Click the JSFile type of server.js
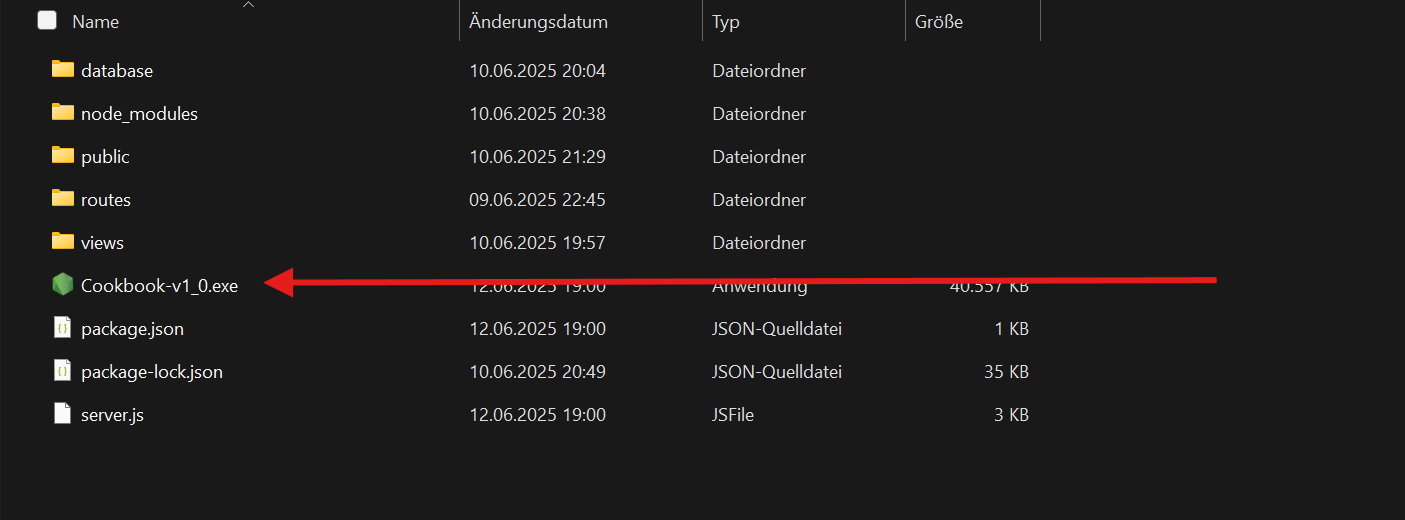The height and width of the screenshot is (520, 1405). [733, 414]
